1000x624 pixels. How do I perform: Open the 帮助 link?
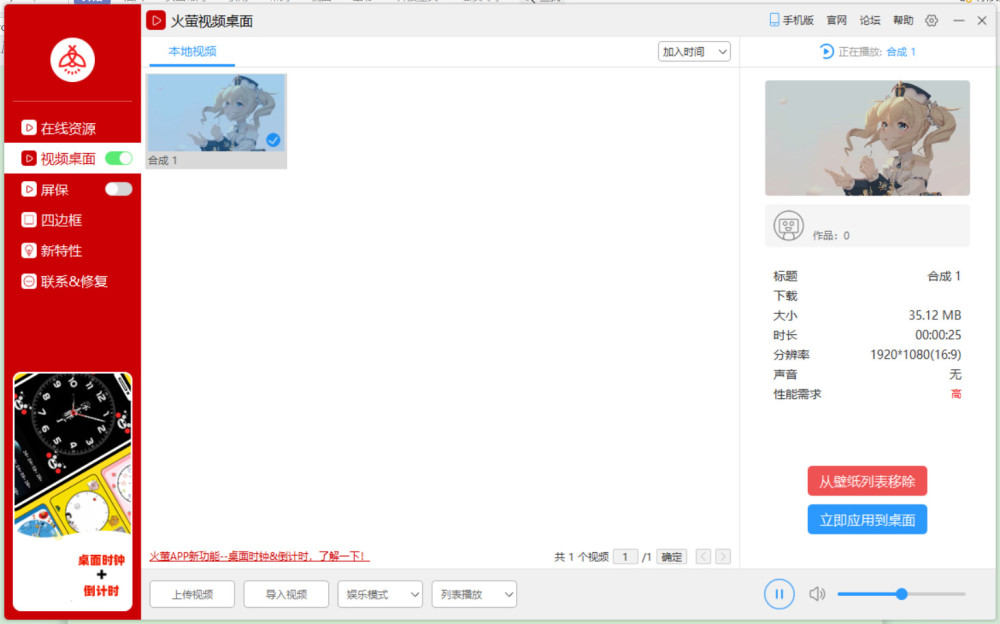pyautogui.click(x=903, y=20)
